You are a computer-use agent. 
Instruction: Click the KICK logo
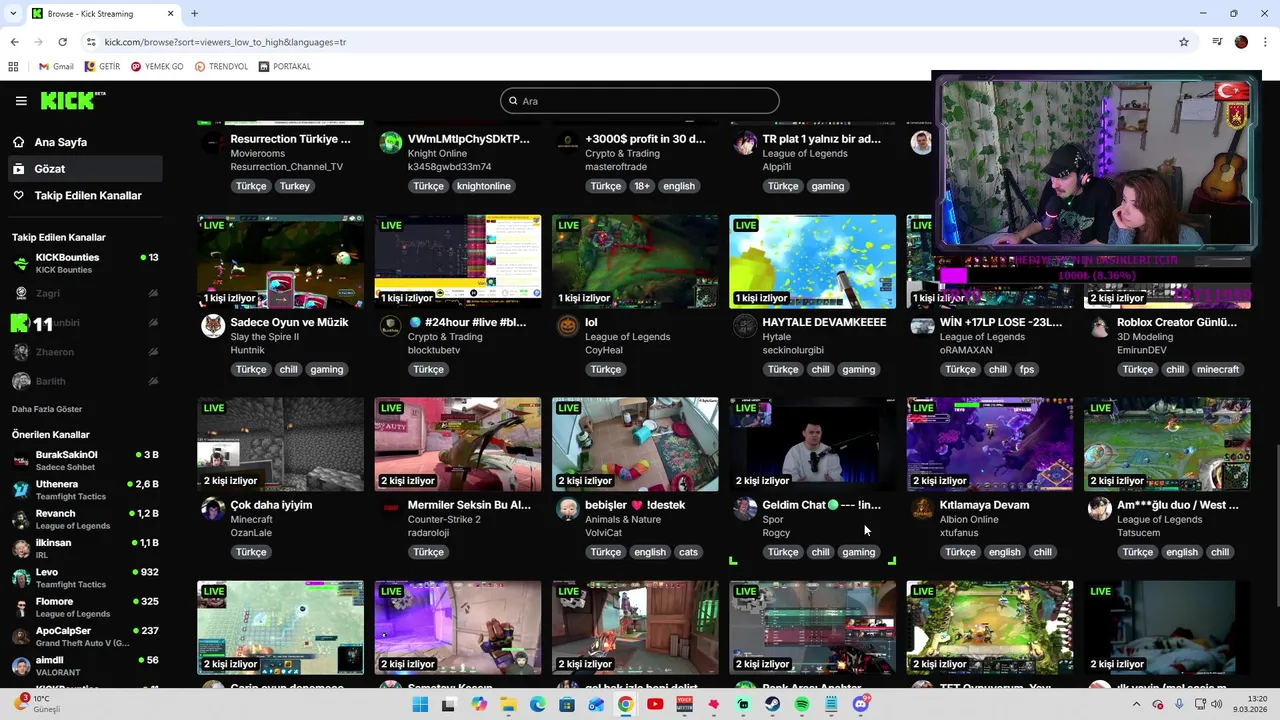click(72, 100)
